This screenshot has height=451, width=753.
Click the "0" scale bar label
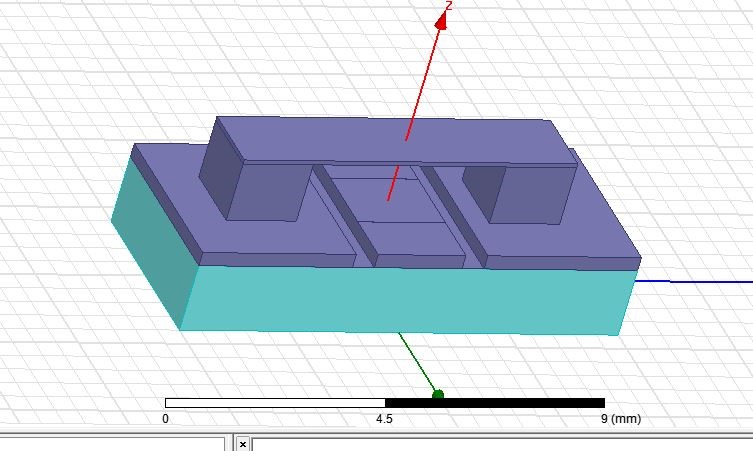[x=165, y=419]
